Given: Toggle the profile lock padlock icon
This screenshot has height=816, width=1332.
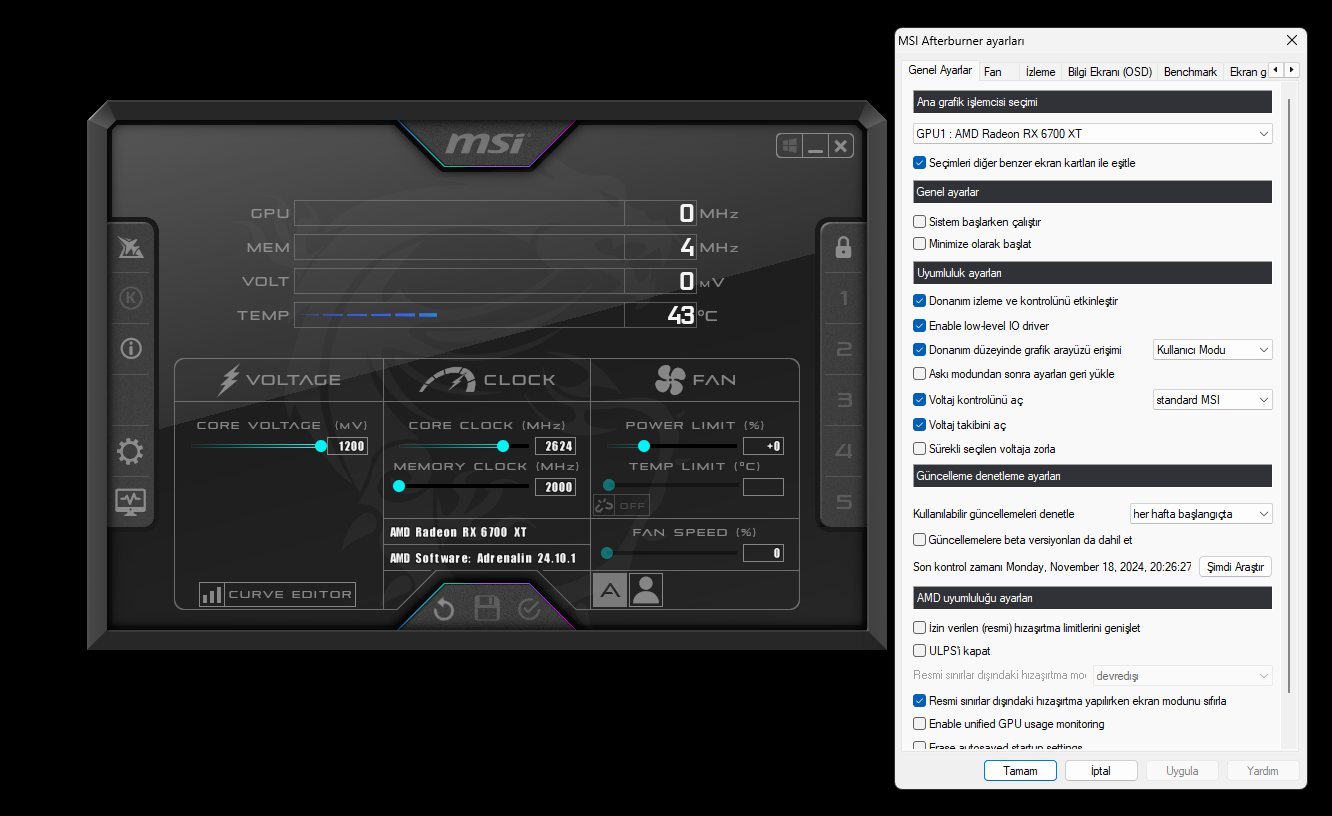Looking at the screenshot, I should [843, 246].
